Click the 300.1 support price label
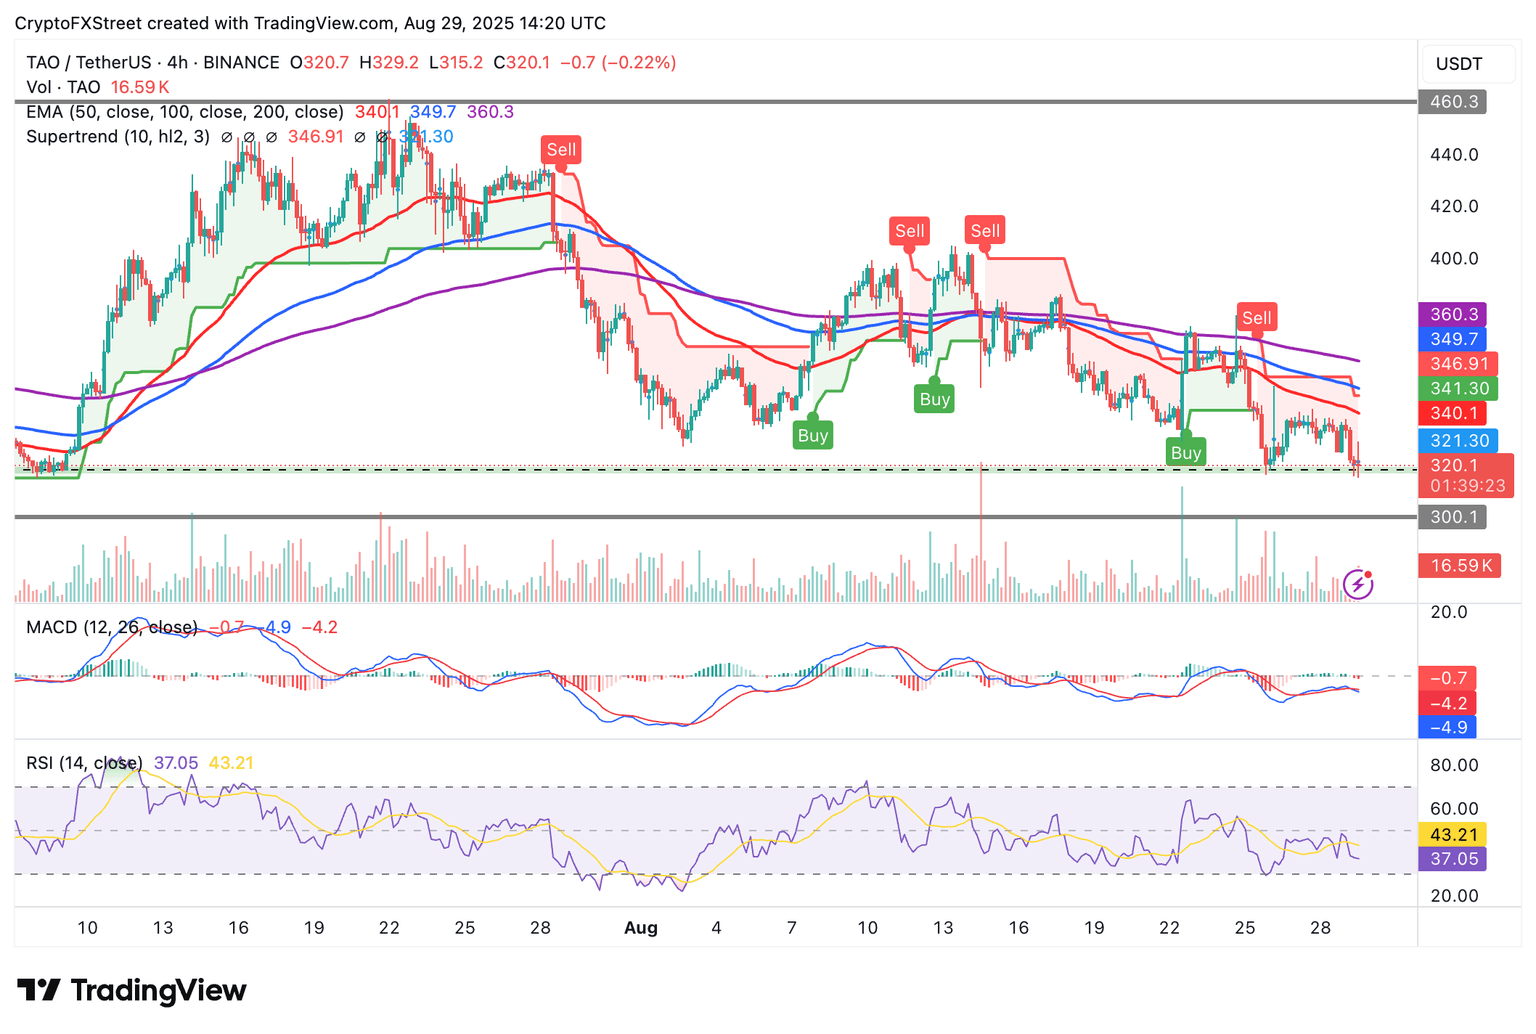This screenshot has width=1536, height=1034. pyautogui.click(x=1453, y=517)
